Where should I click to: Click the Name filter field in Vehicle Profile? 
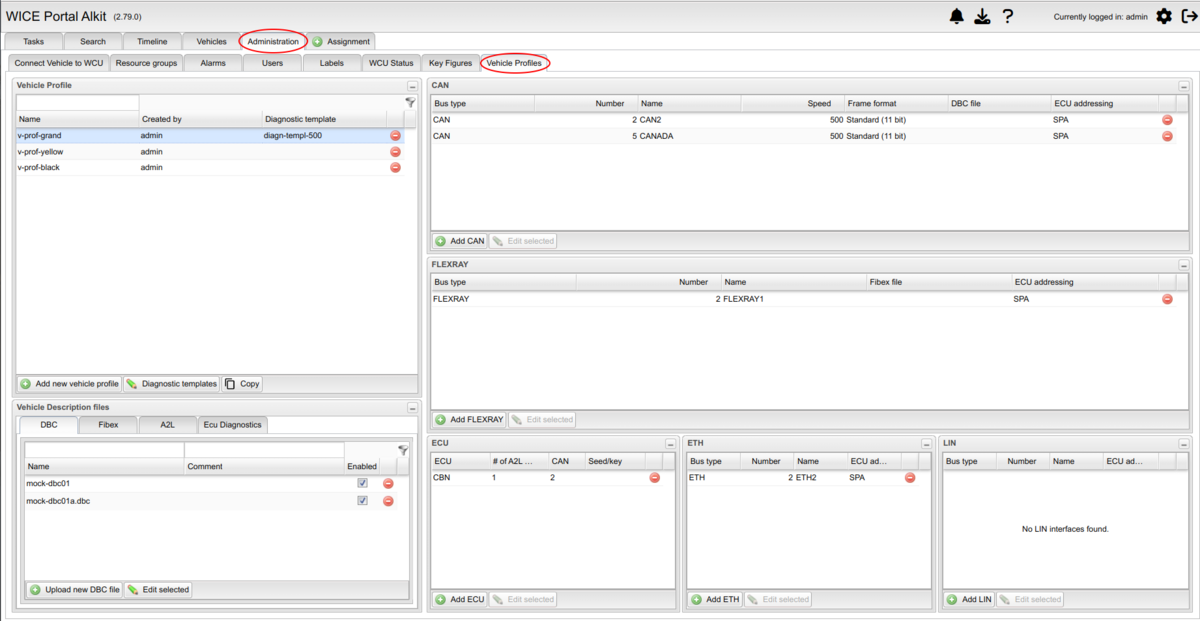tap(77, 103)
